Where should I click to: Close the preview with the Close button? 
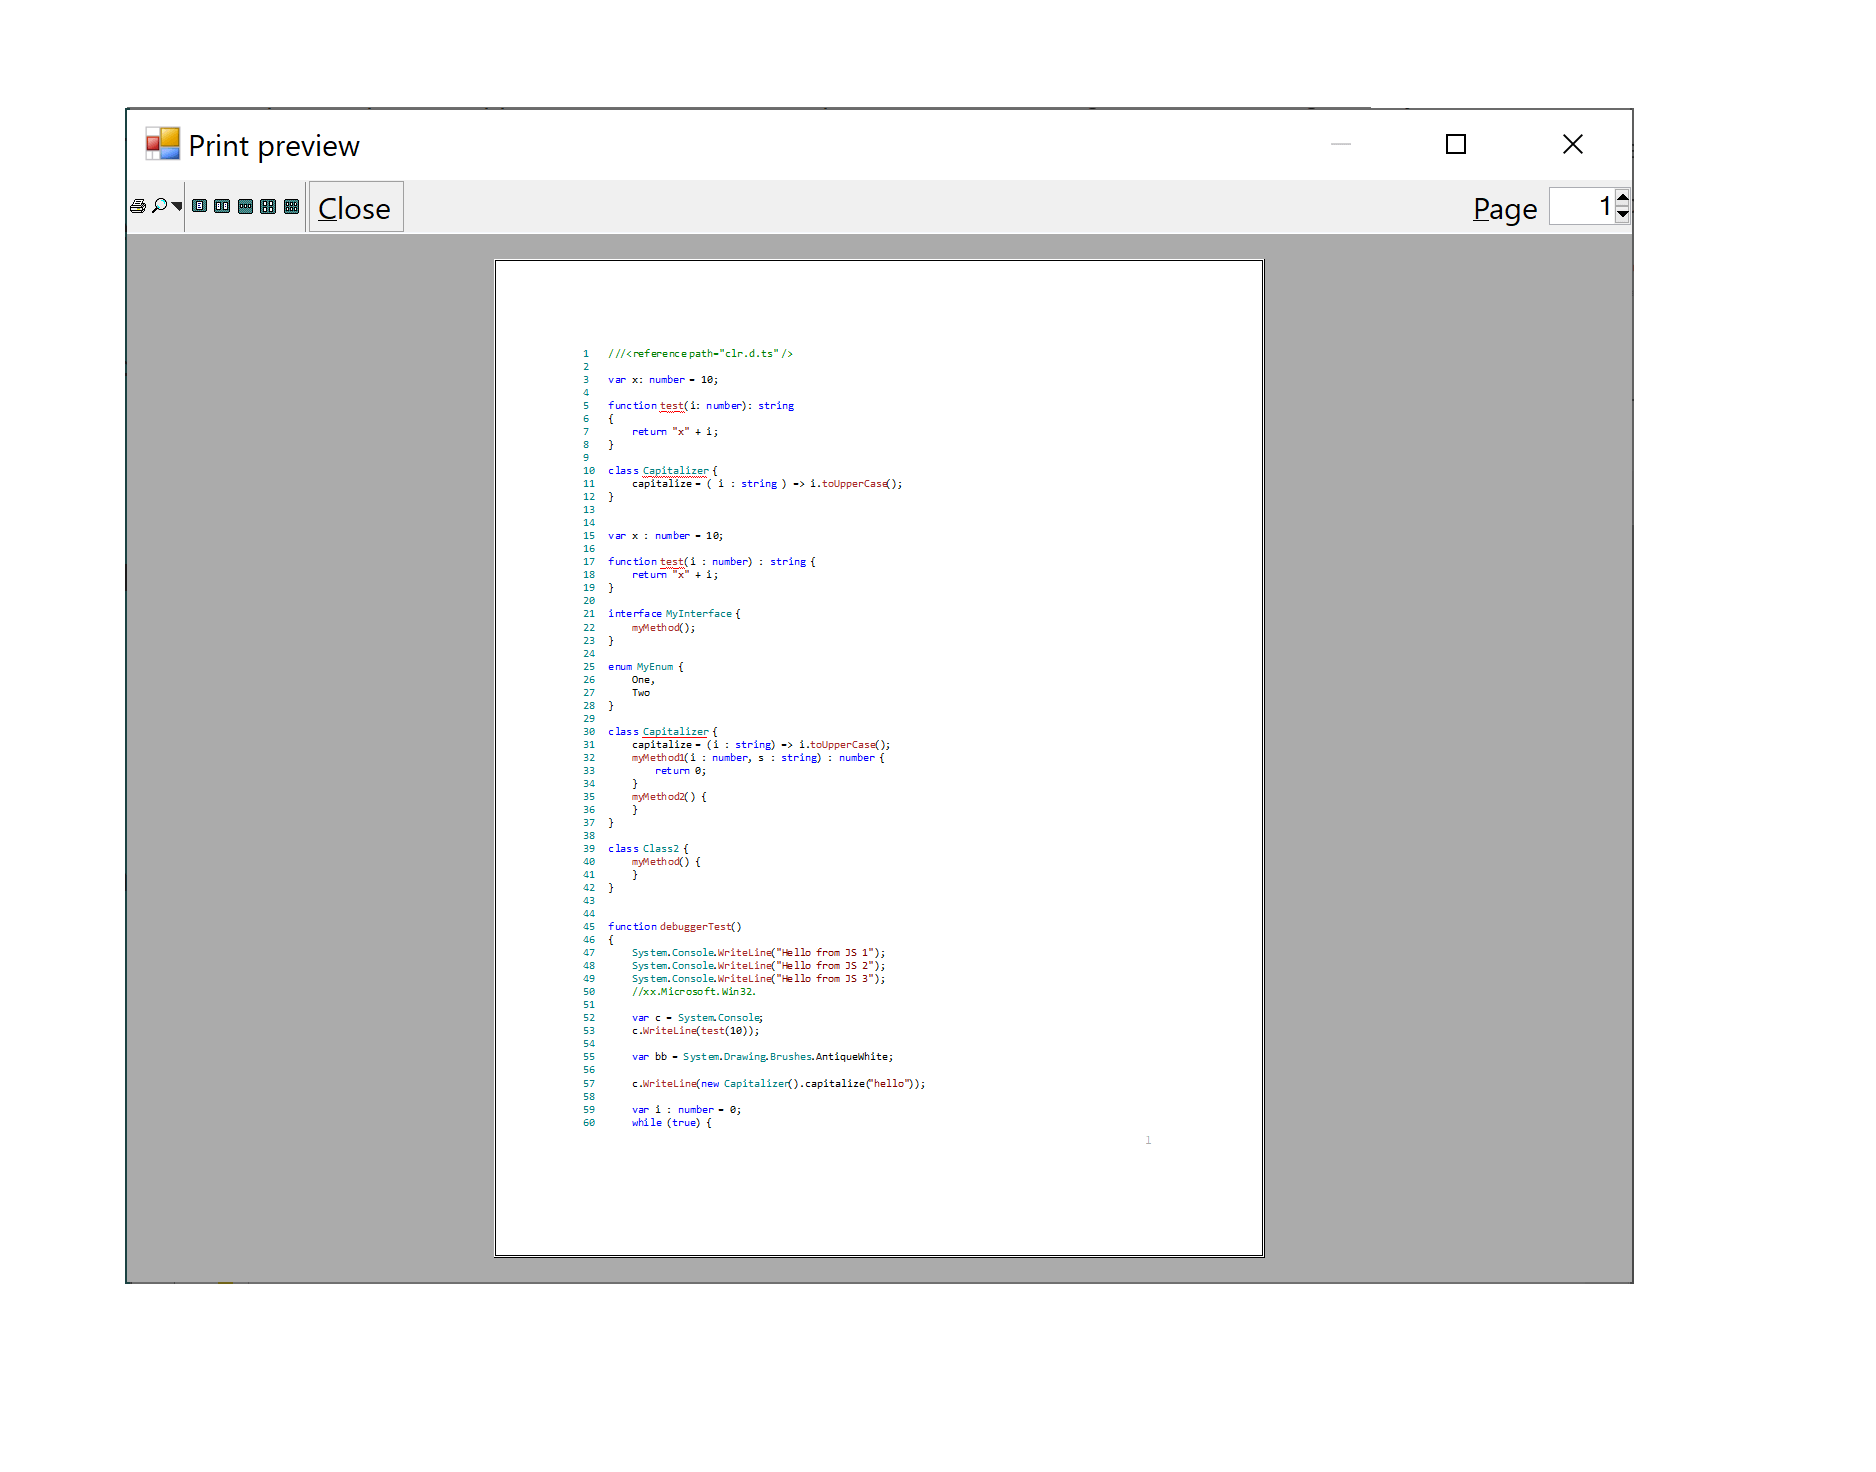[355, 207]
